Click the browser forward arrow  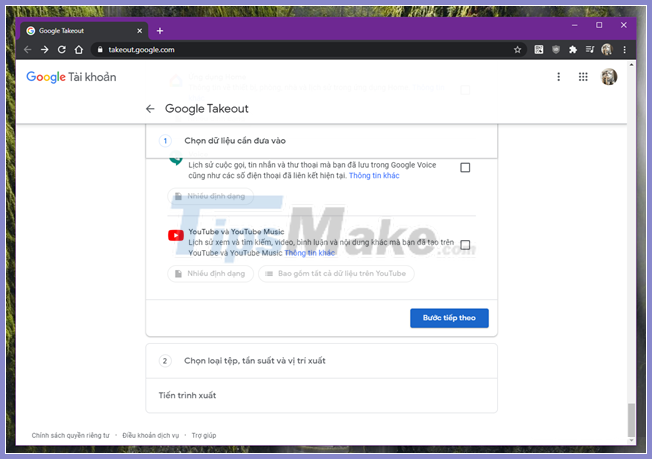(x=44, y=50)
